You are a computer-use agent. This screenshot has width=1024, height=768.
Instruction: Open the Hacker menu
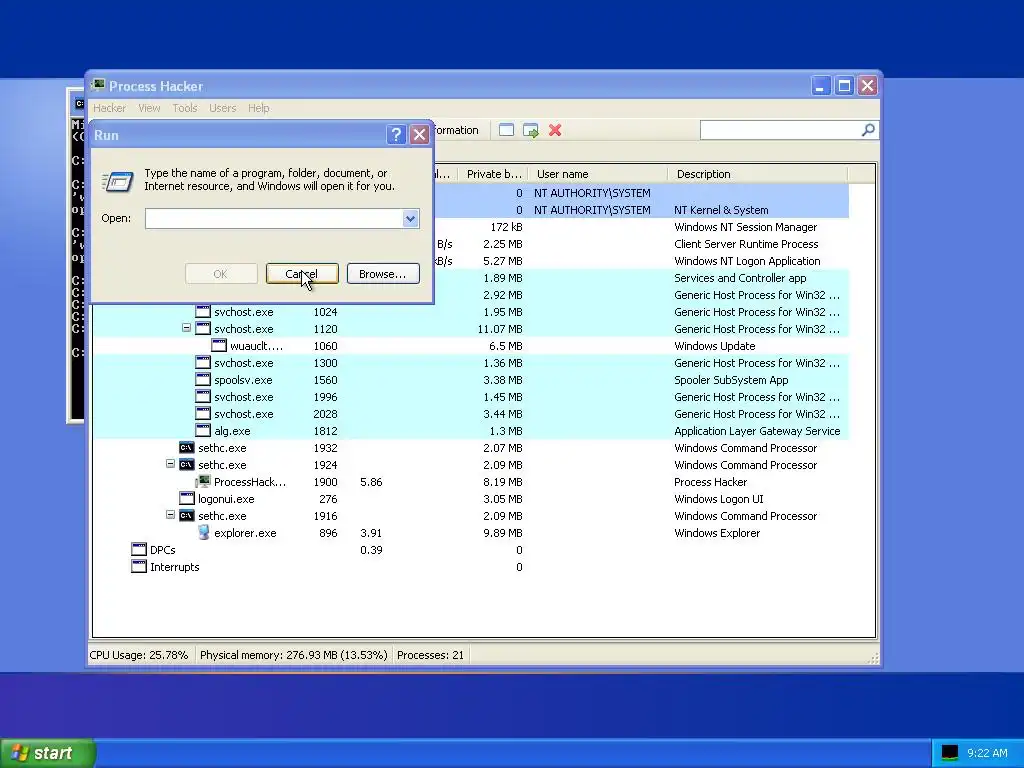click(x=110, y=108)
